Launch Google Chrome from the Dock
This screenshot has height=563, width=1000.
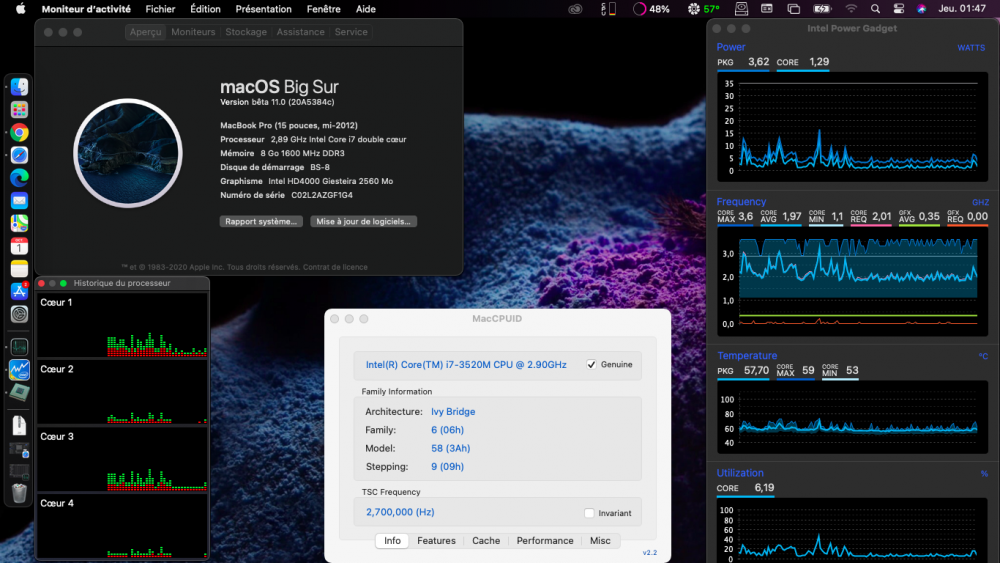(19, 133)
